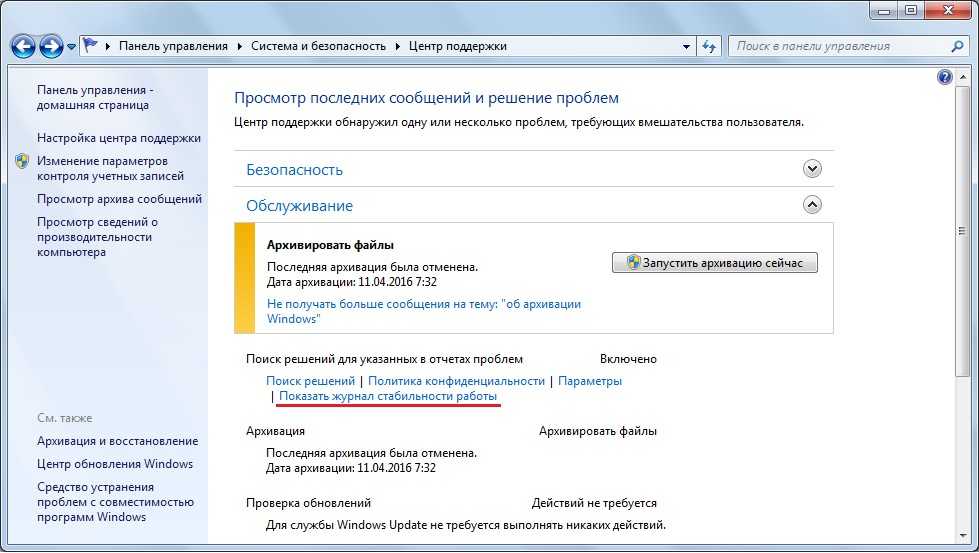Open Панель управления breadcrumb
This screenshot has width=979, height=553.
pos(173,46)
